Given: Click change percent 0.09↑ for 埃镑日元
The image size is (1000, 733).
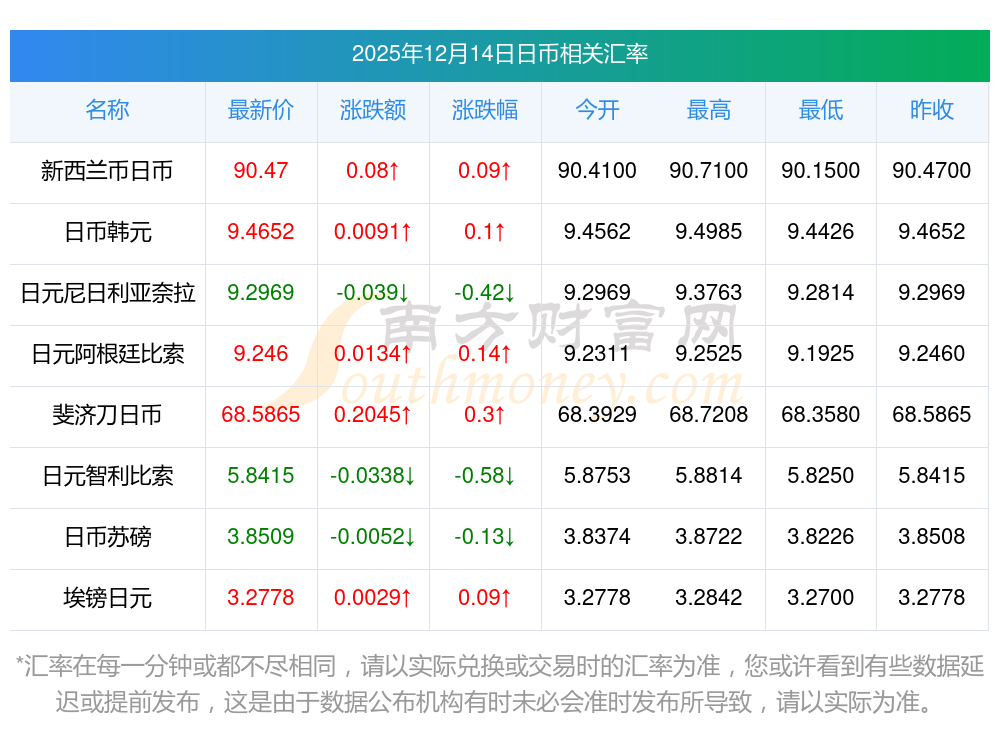Looking at the screenshot, I should tap(485, 597).
